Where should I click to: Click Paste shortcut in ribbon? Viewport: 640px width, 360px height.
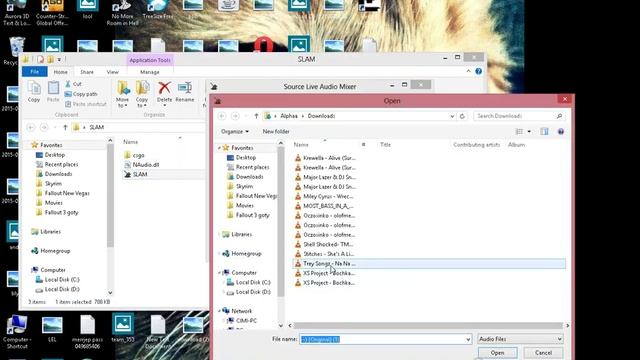(x=85, y=104)
